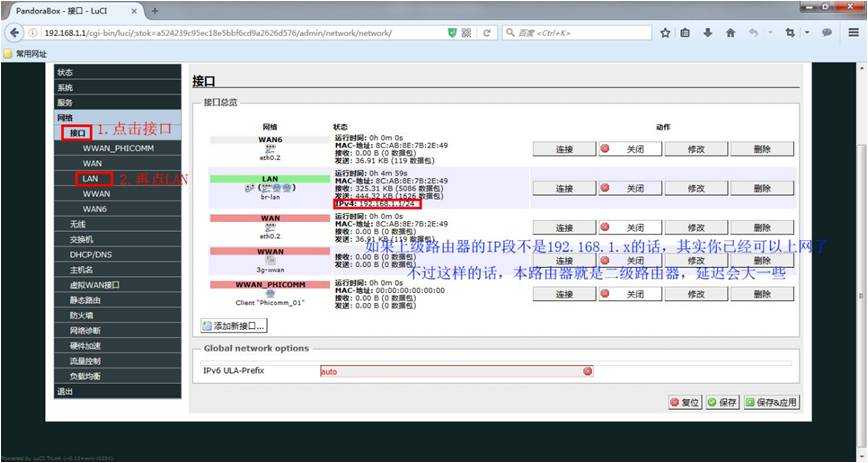
Task: Open new tab with plus button
Action: click(x=154, y=11)
